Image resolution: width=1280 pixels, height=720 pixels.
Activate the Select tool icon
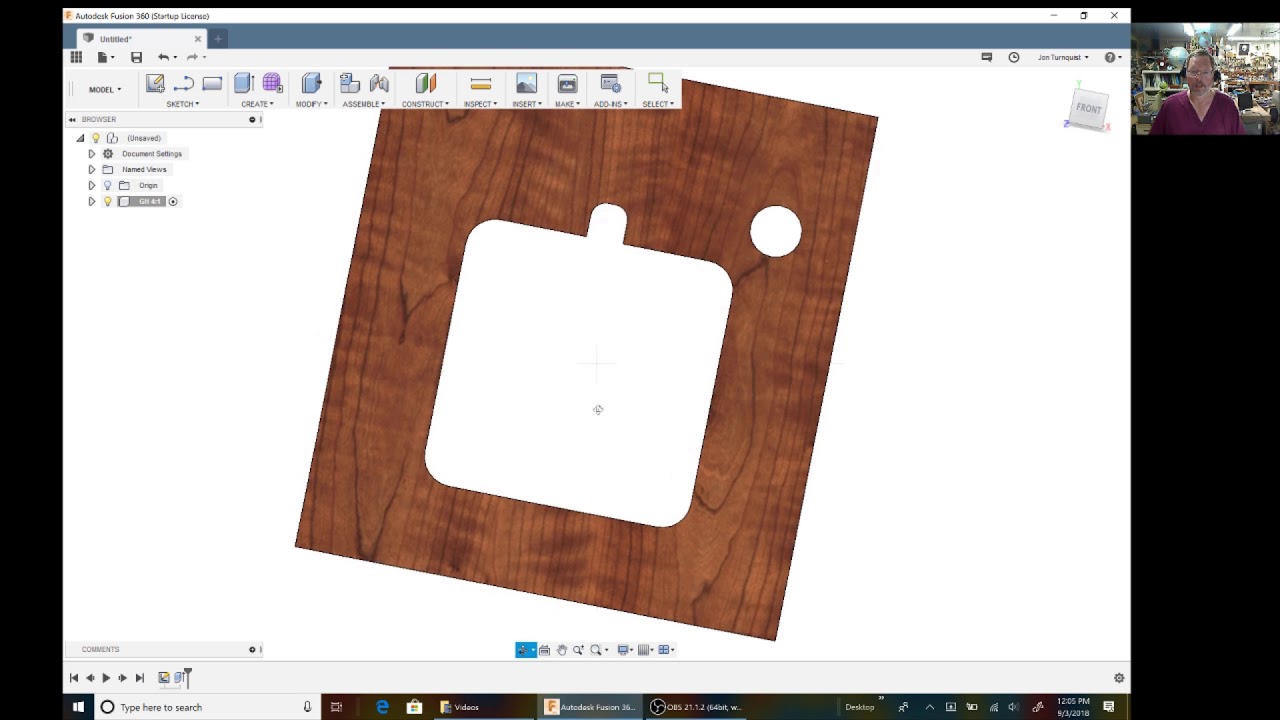(658, 84)
